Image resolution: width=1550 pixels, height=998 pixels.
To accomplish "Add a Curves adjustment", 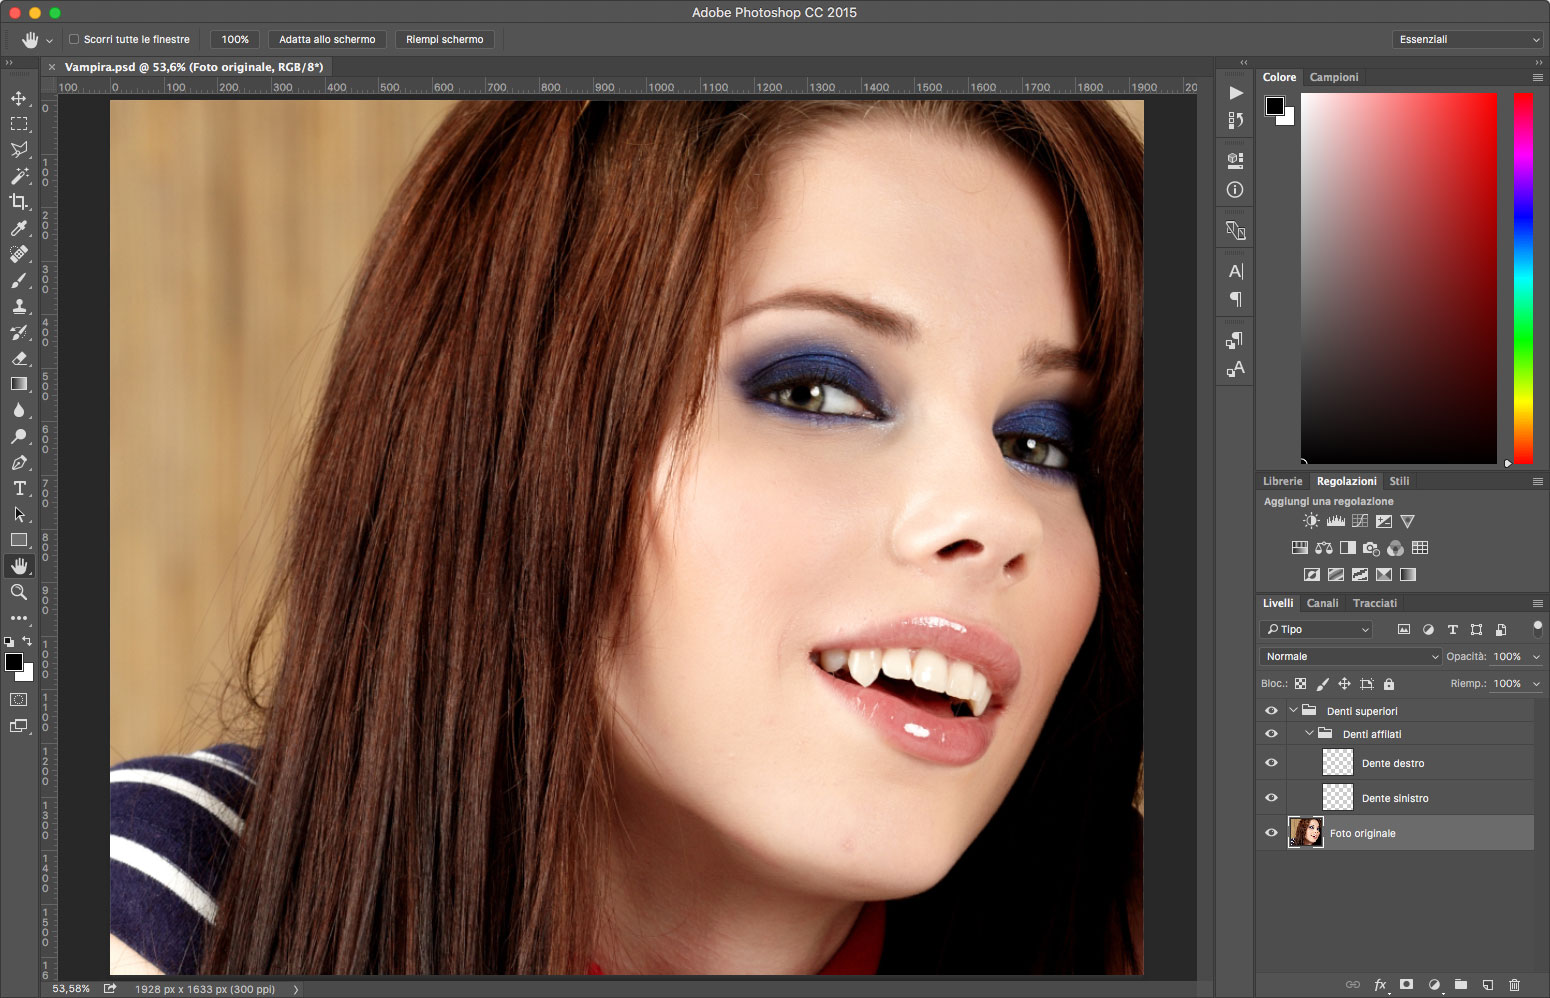I will click(1359, 521).
